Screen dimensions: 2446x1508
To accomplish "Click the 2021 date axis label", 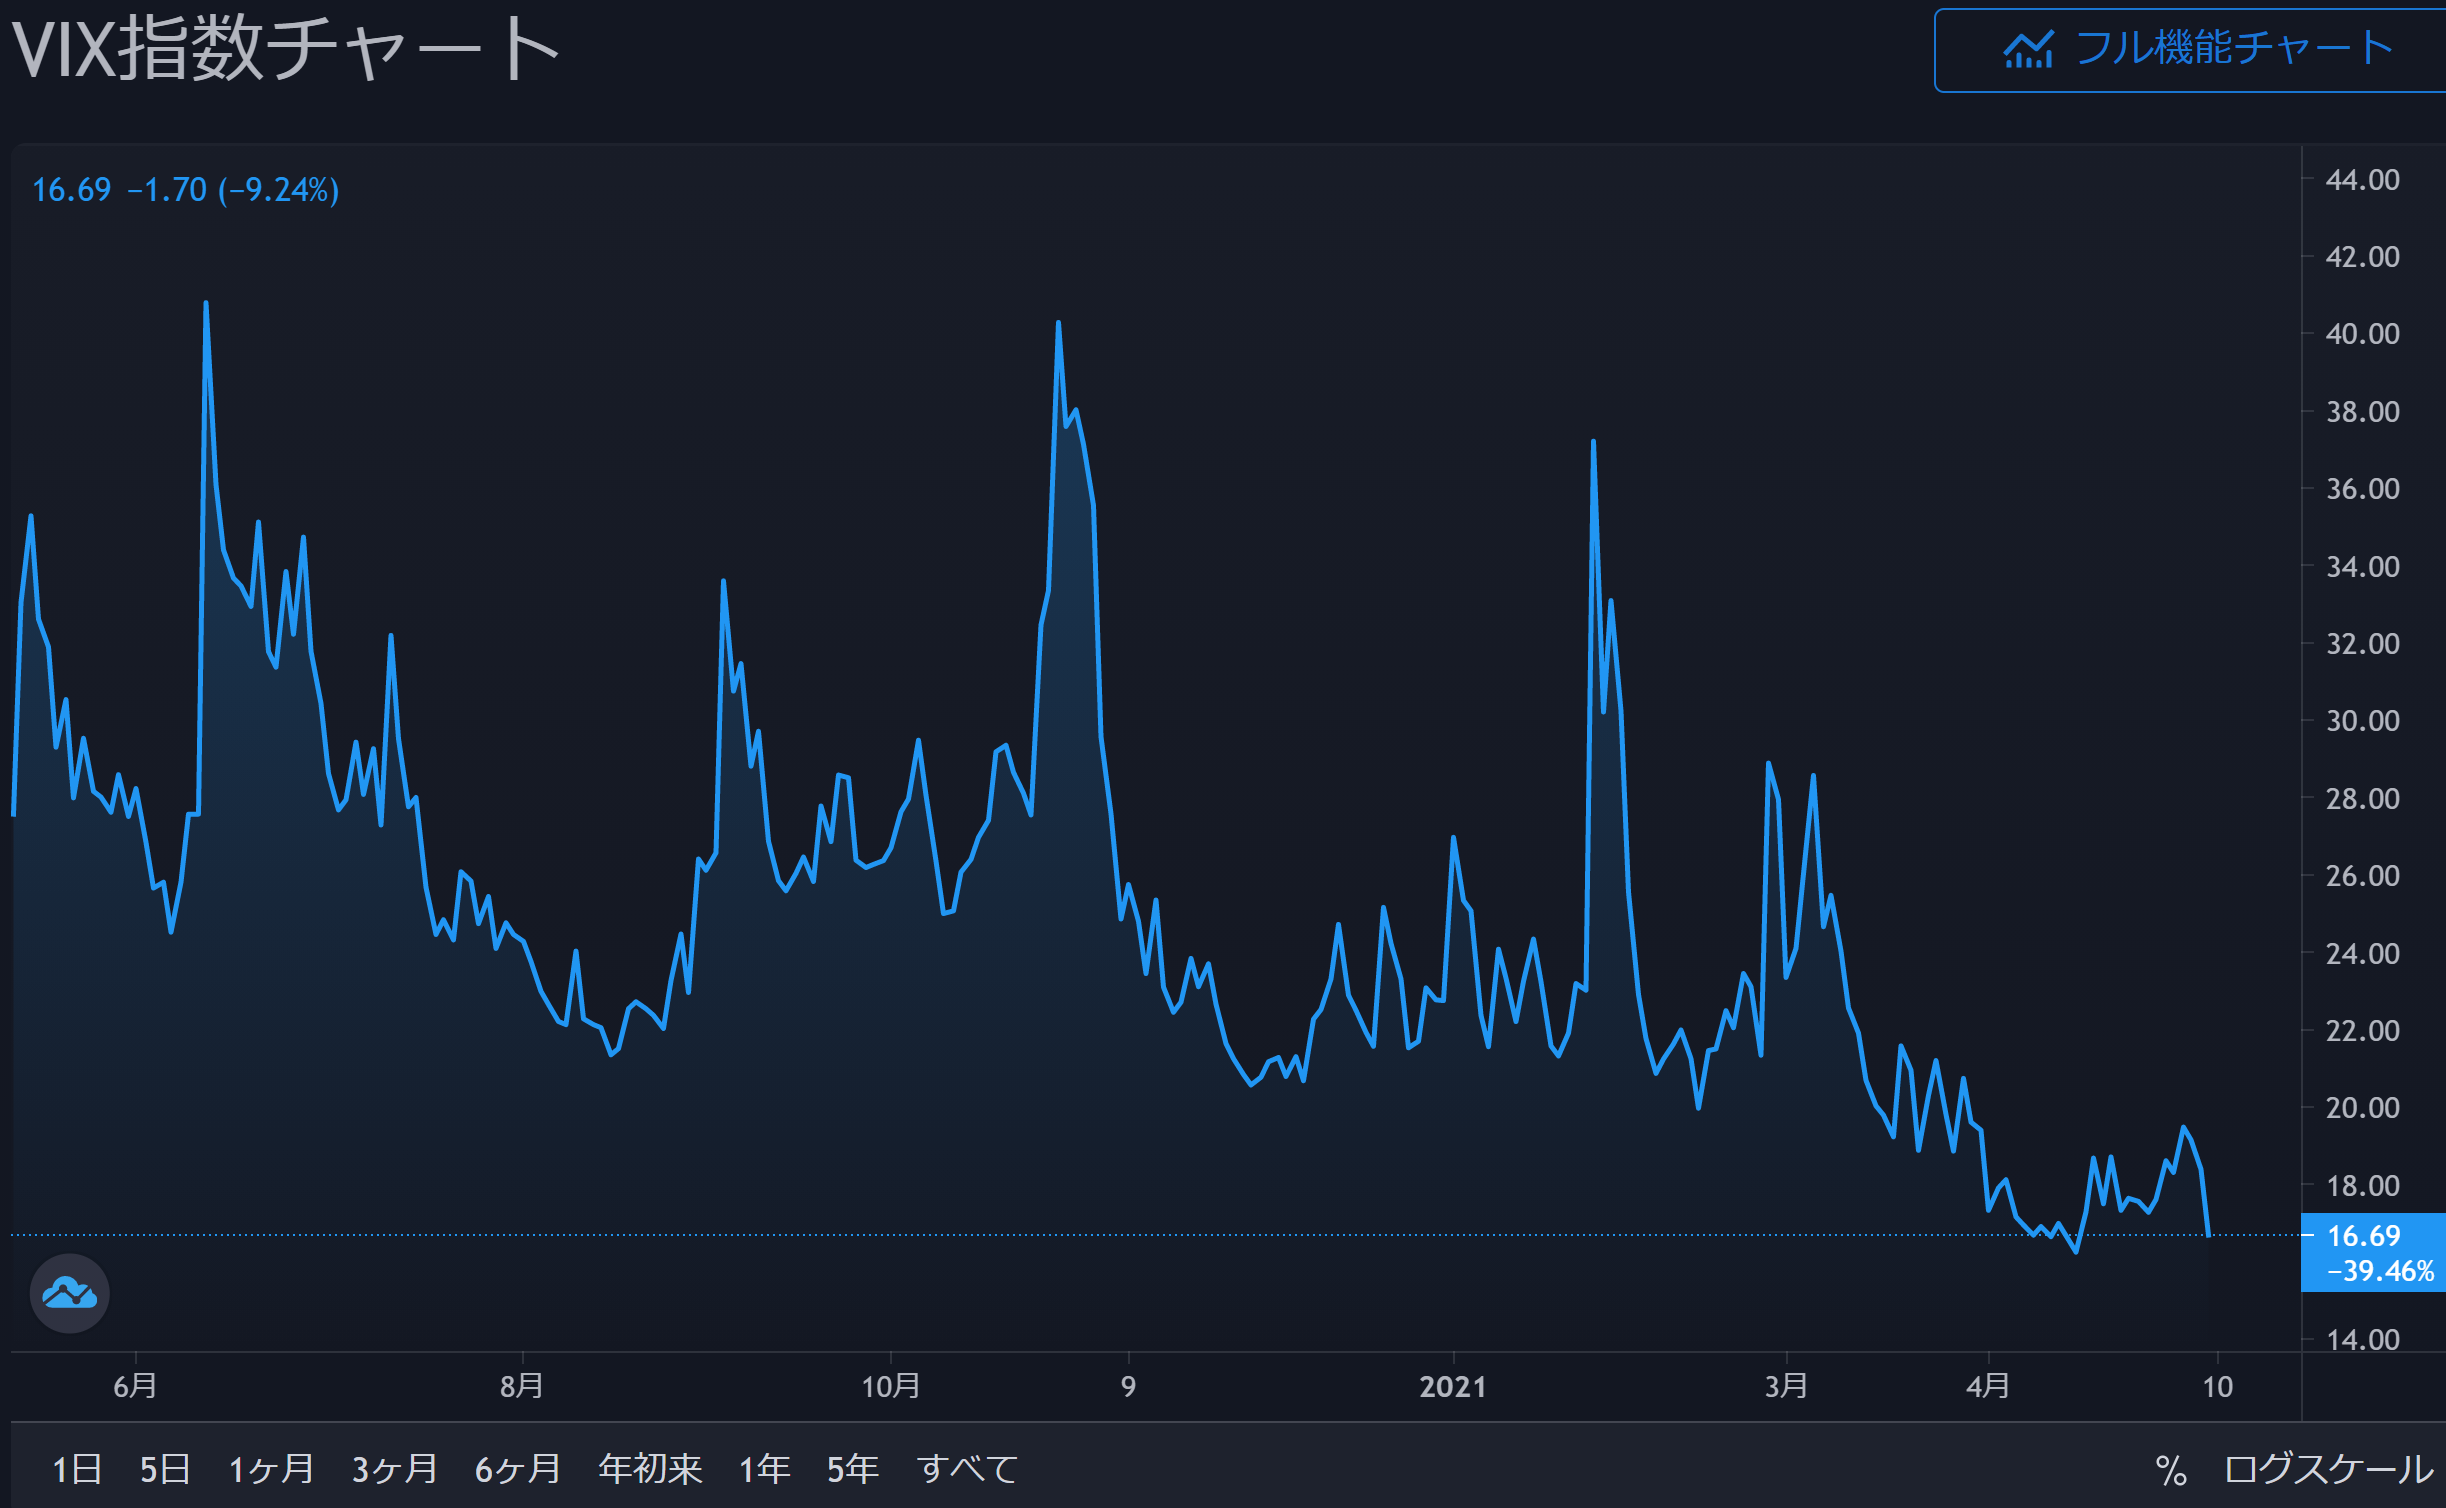I will (1452, 1387).
